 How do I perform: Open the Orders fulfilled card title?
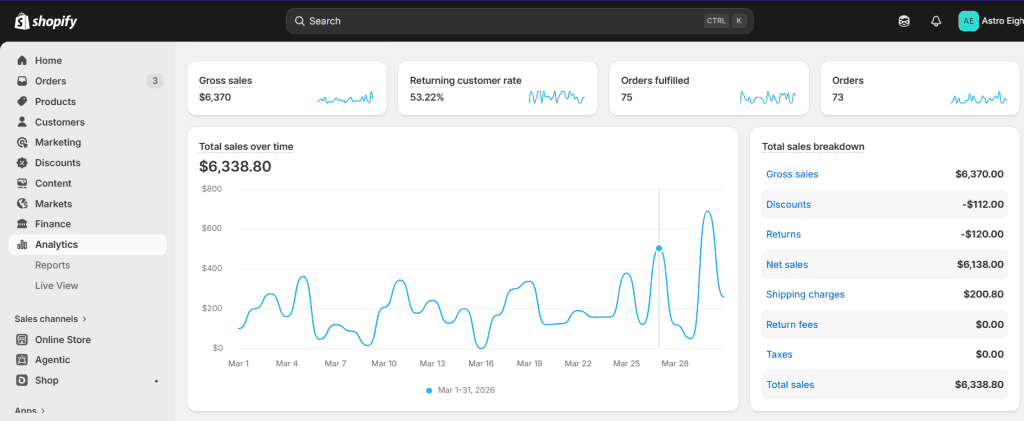(655, 81)
